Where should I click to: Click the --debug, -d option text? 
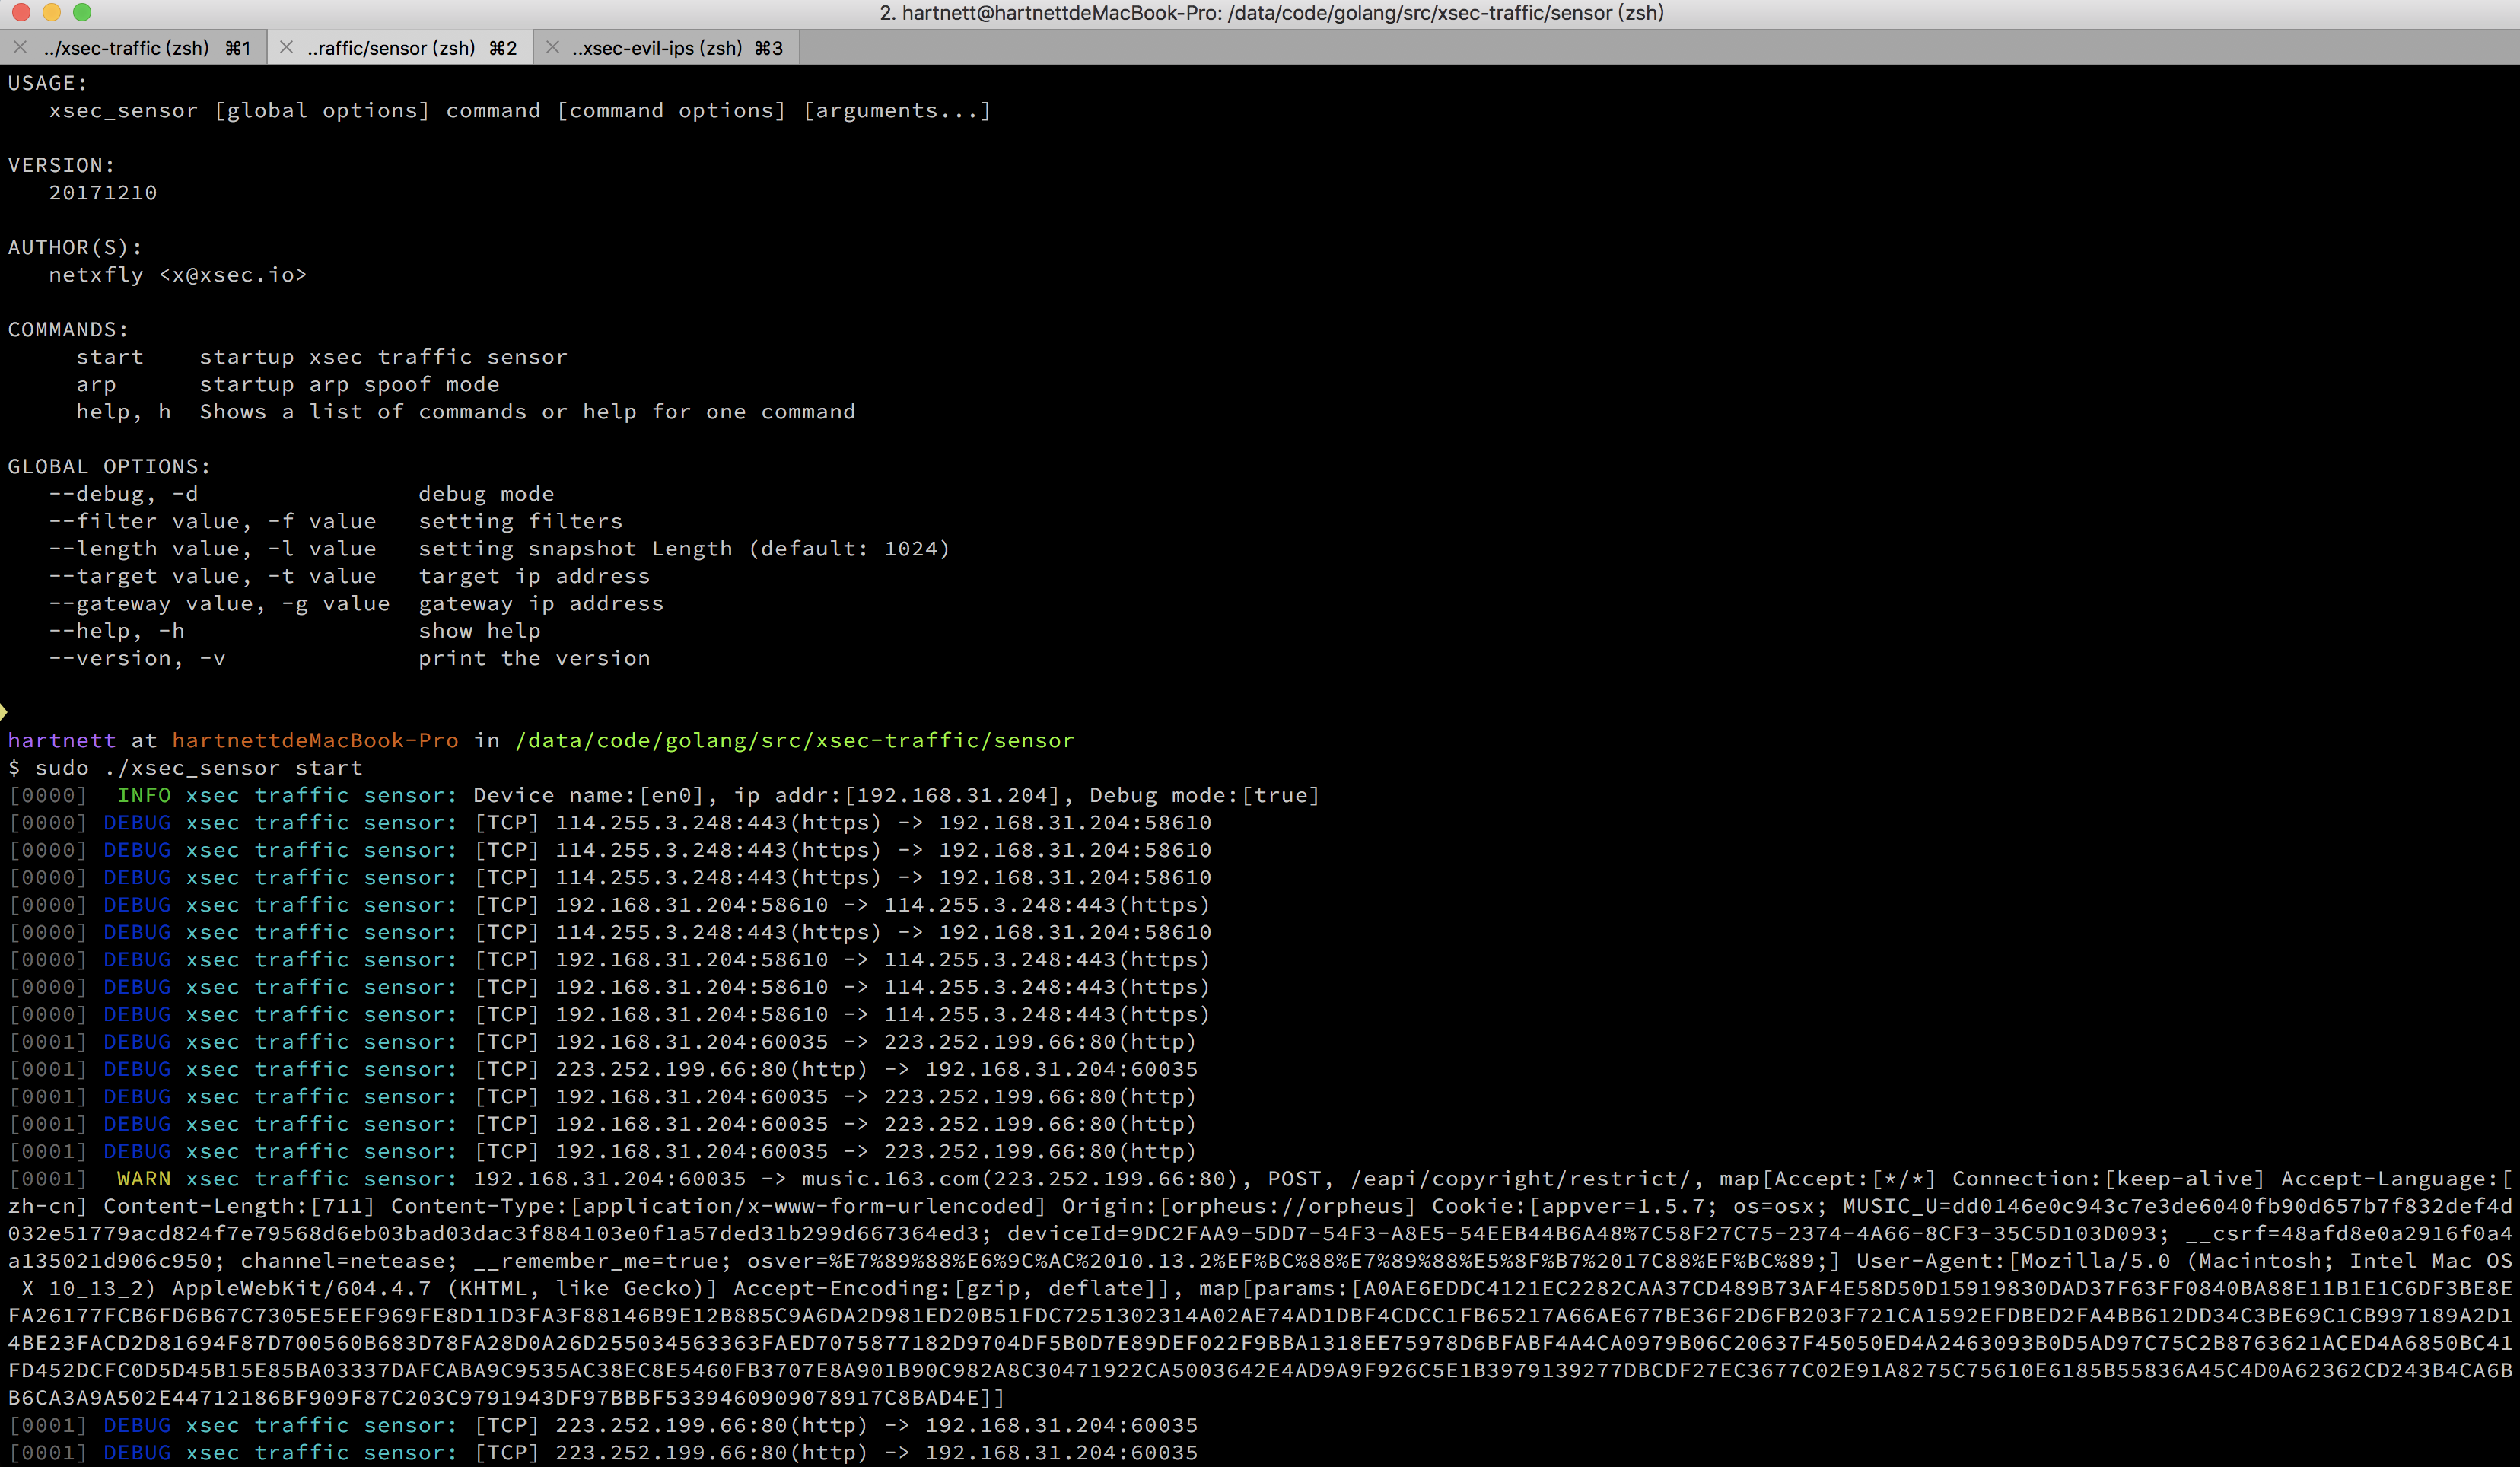(x=123, y=494)
